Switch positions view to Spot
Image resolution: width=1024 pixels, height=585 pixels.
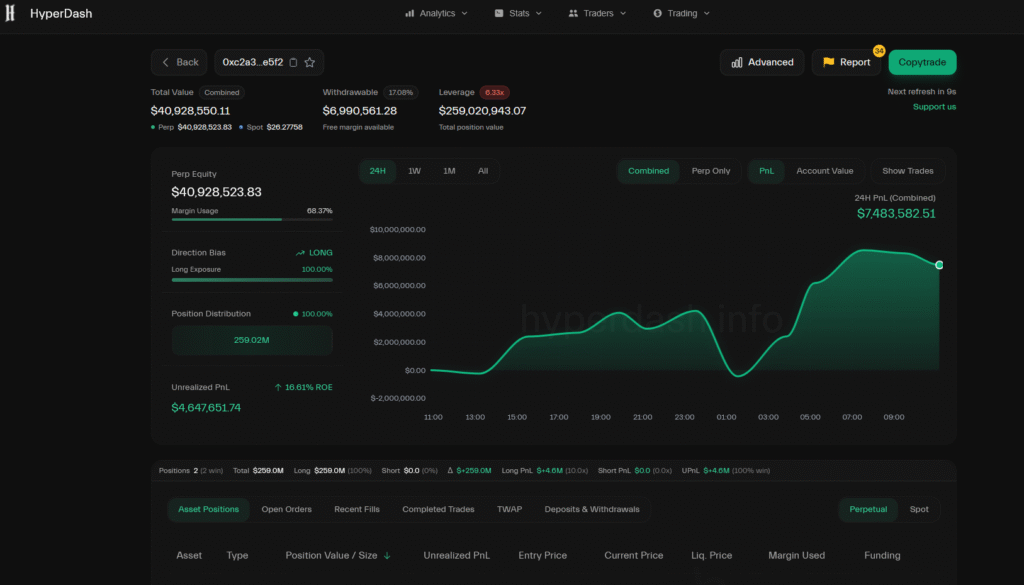click(x=918, y=509)
